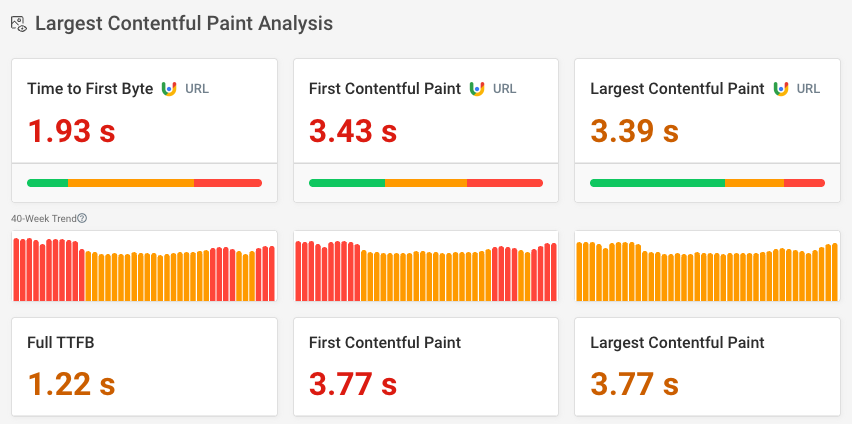Click the CrUX icon beside First Contentful Paint
Viewport: 852px width, 424px height.
point(477,89)
